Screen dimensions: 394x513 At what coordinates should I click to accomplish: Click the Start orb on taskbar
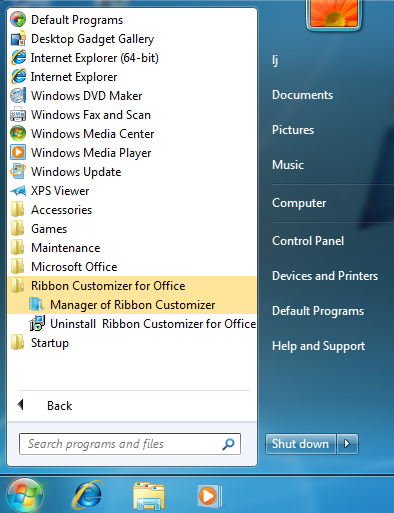click(x=25, y=495)
